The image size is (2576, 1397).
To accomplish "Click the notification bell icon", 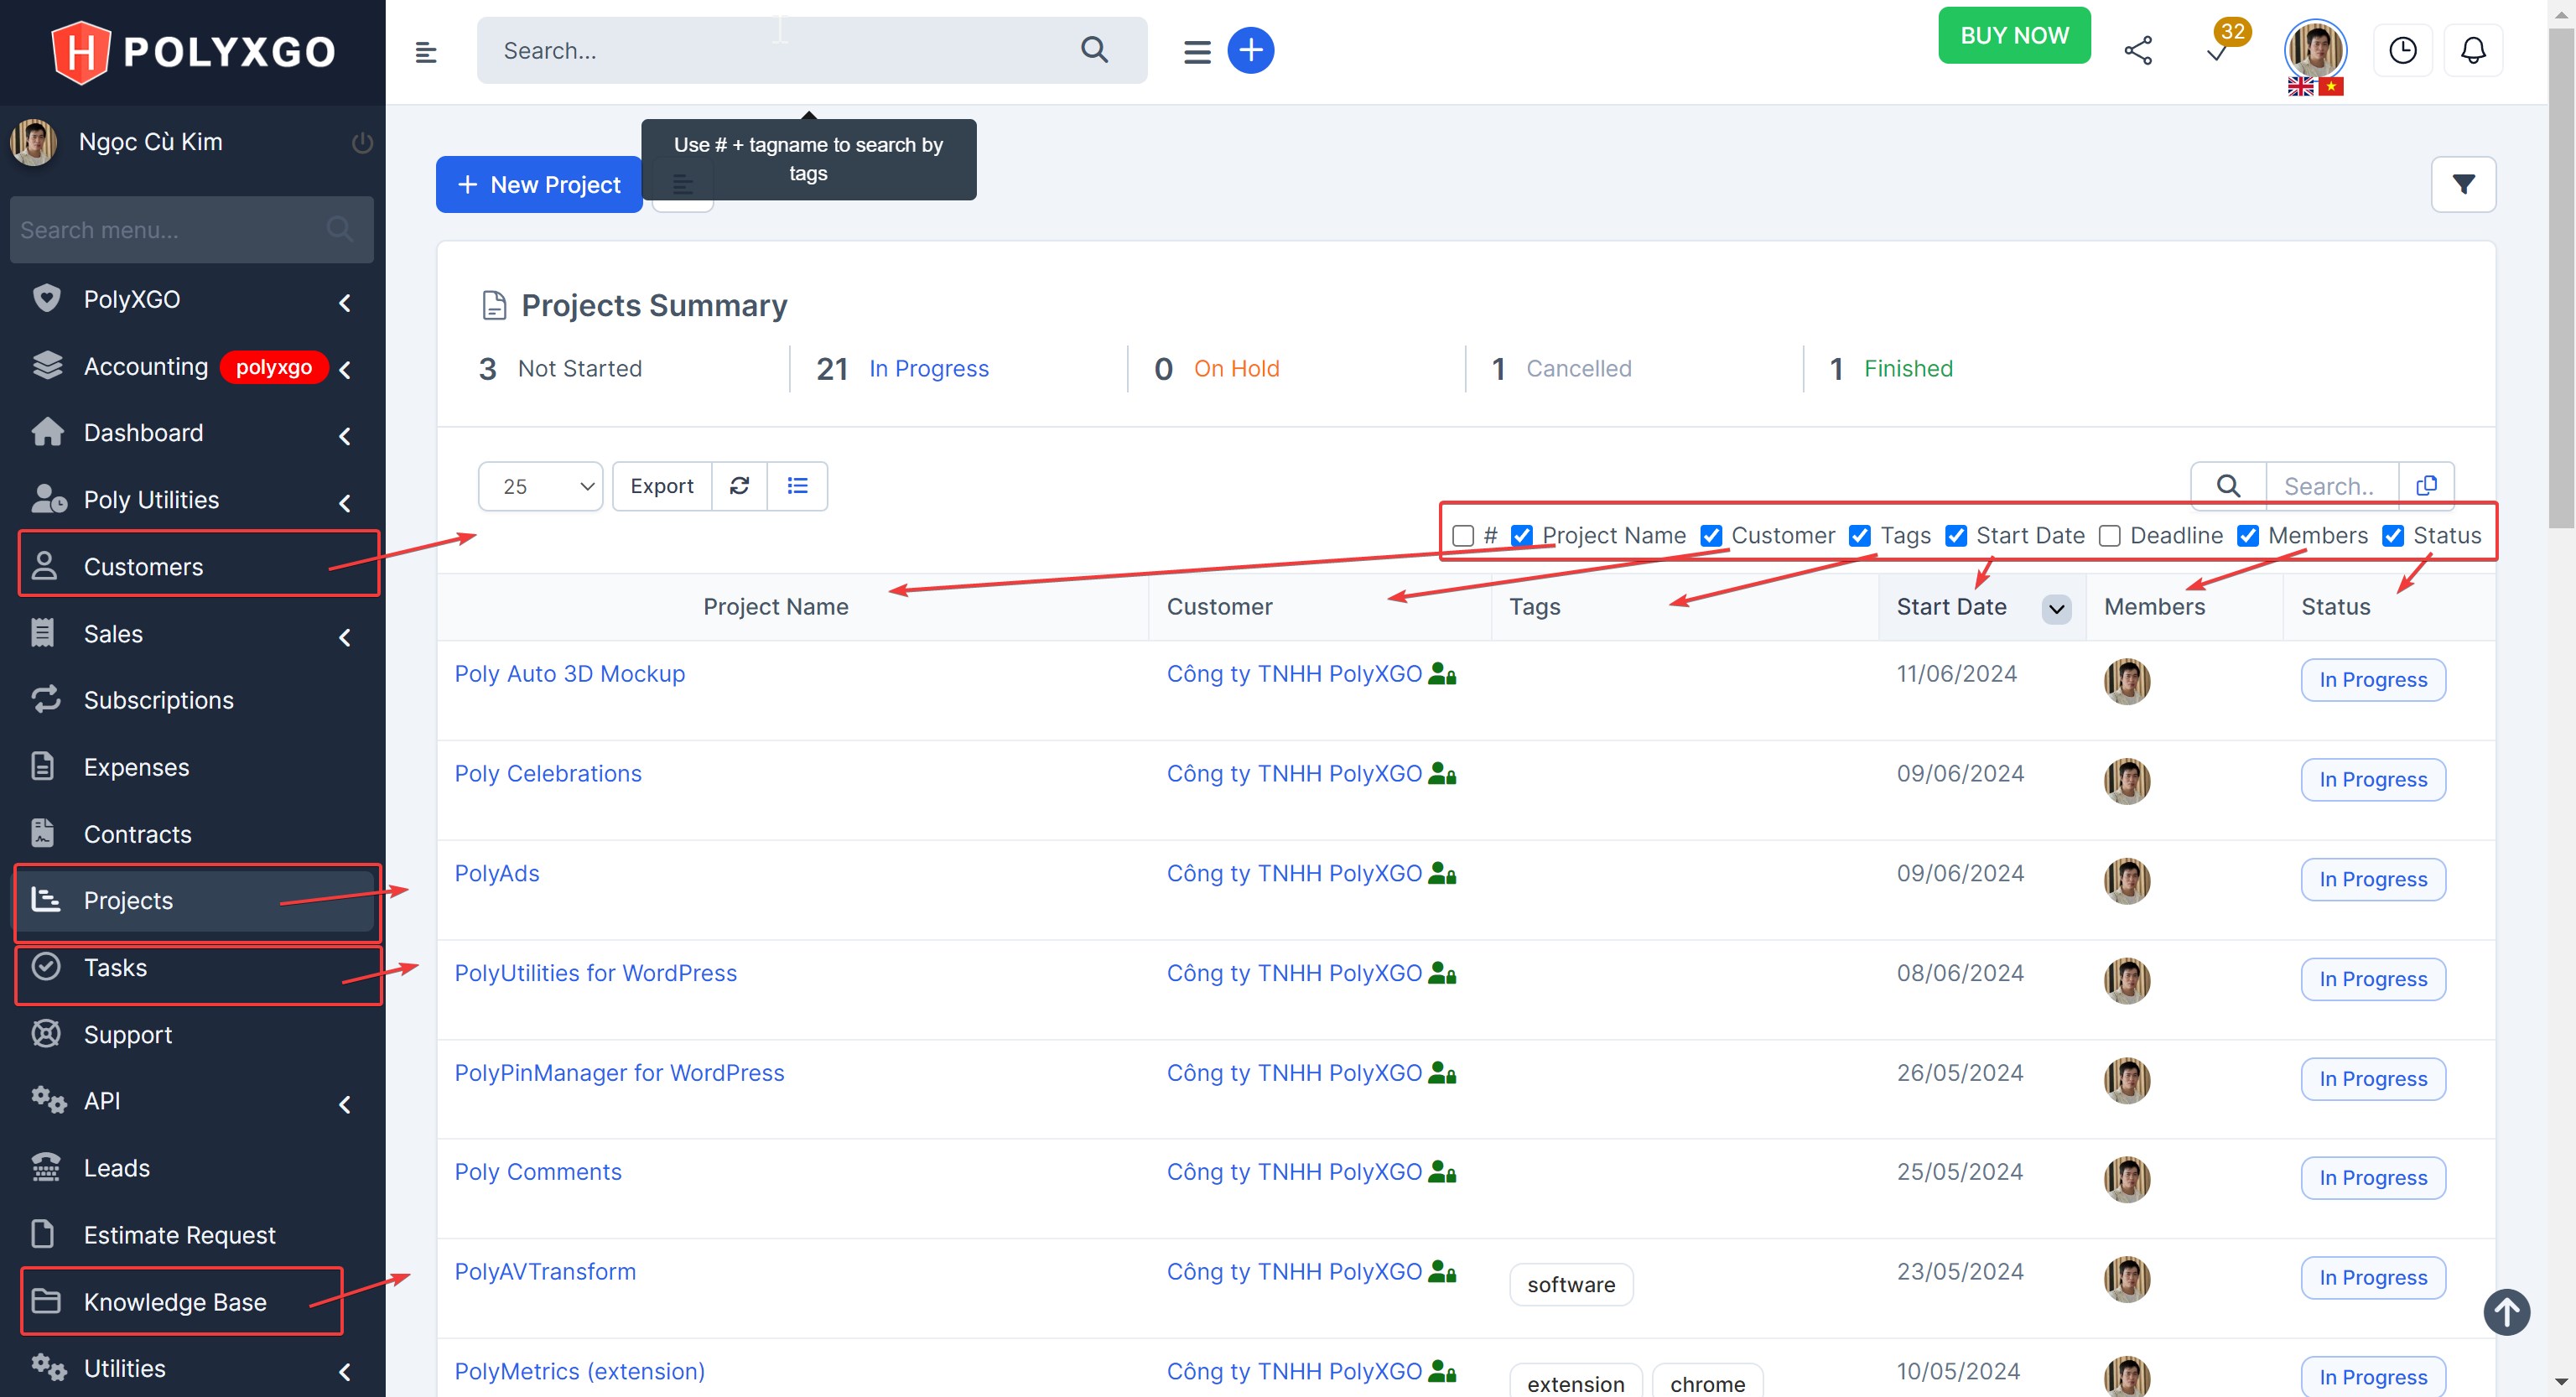I will click(x=2473, y=49).
